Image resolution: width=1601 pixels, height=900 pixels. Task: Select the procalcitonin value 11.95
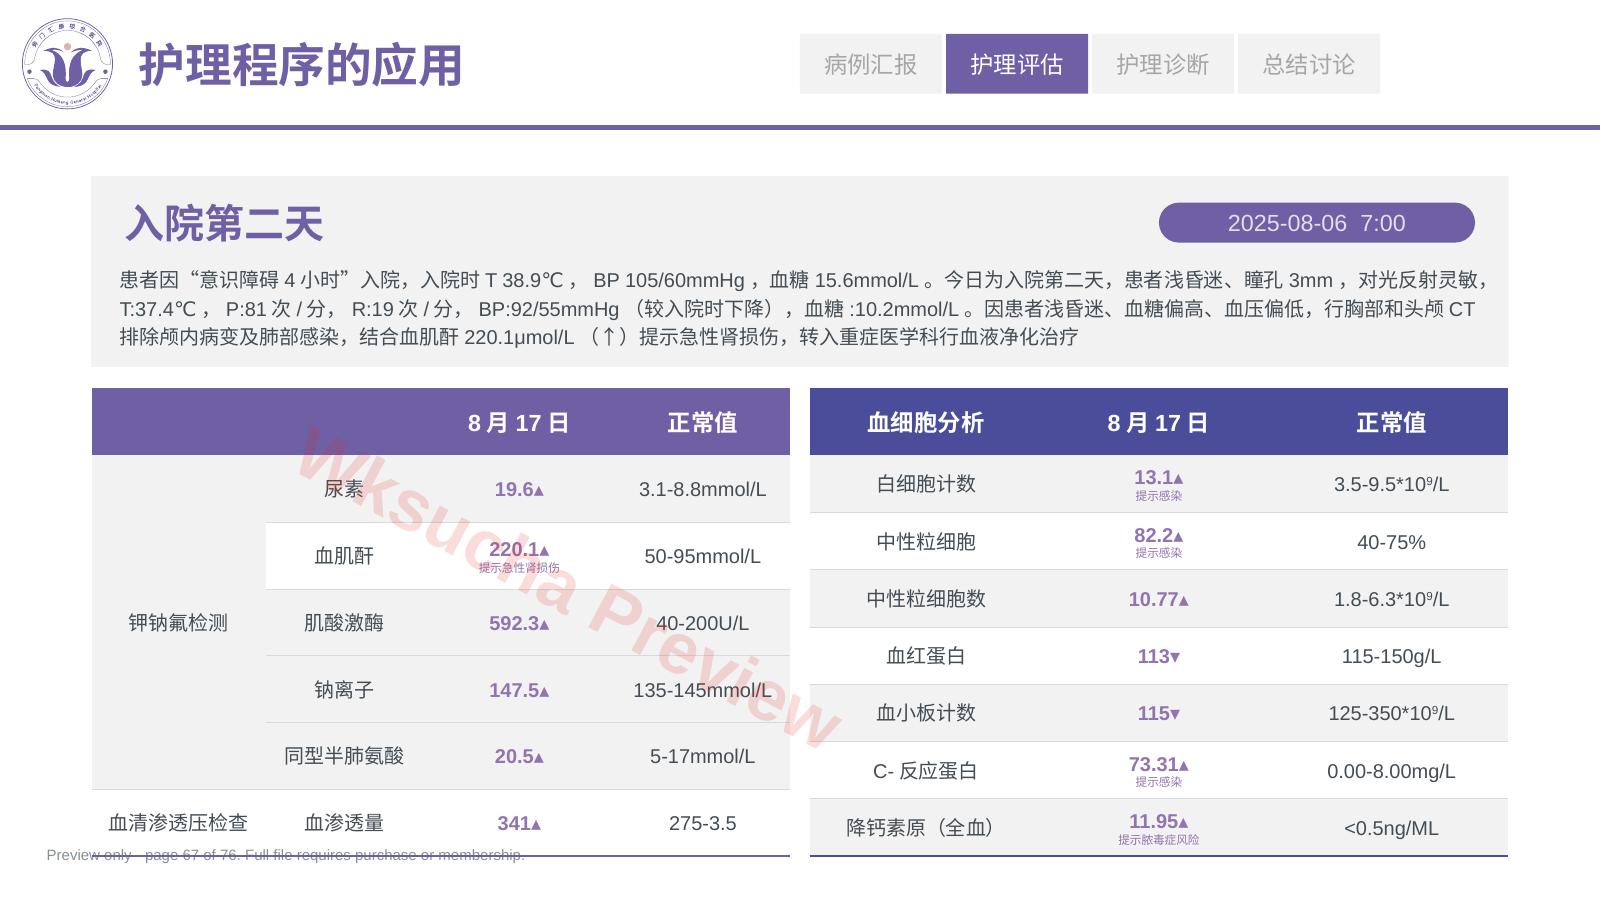pyautogui.click(x=1158, y=822)
